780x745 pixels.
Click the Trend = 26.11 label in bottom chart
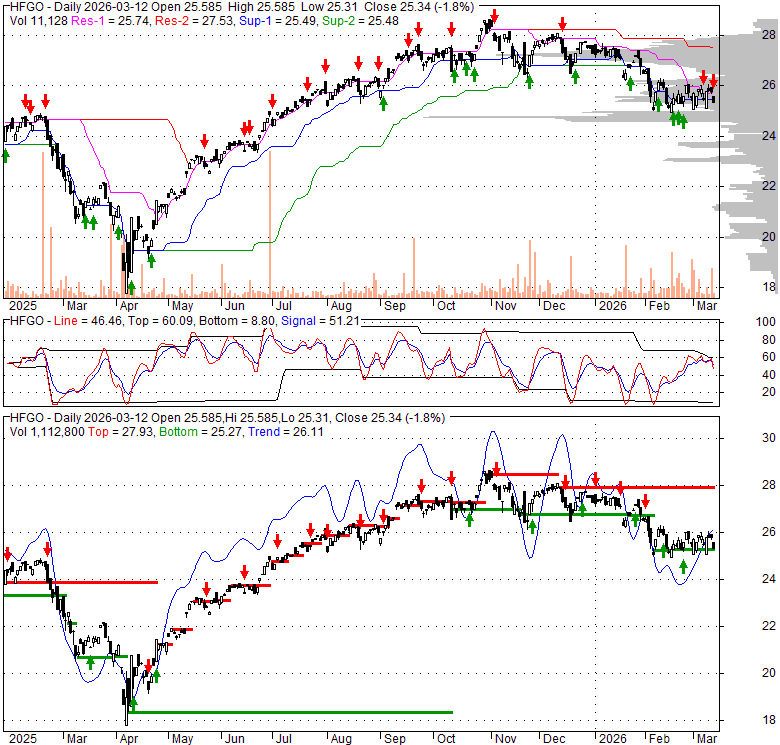(286, 432)
